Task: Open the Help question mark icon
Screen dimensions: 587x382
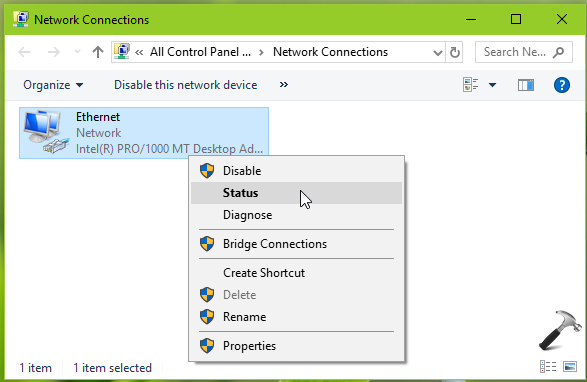Action: pos(562,85)
